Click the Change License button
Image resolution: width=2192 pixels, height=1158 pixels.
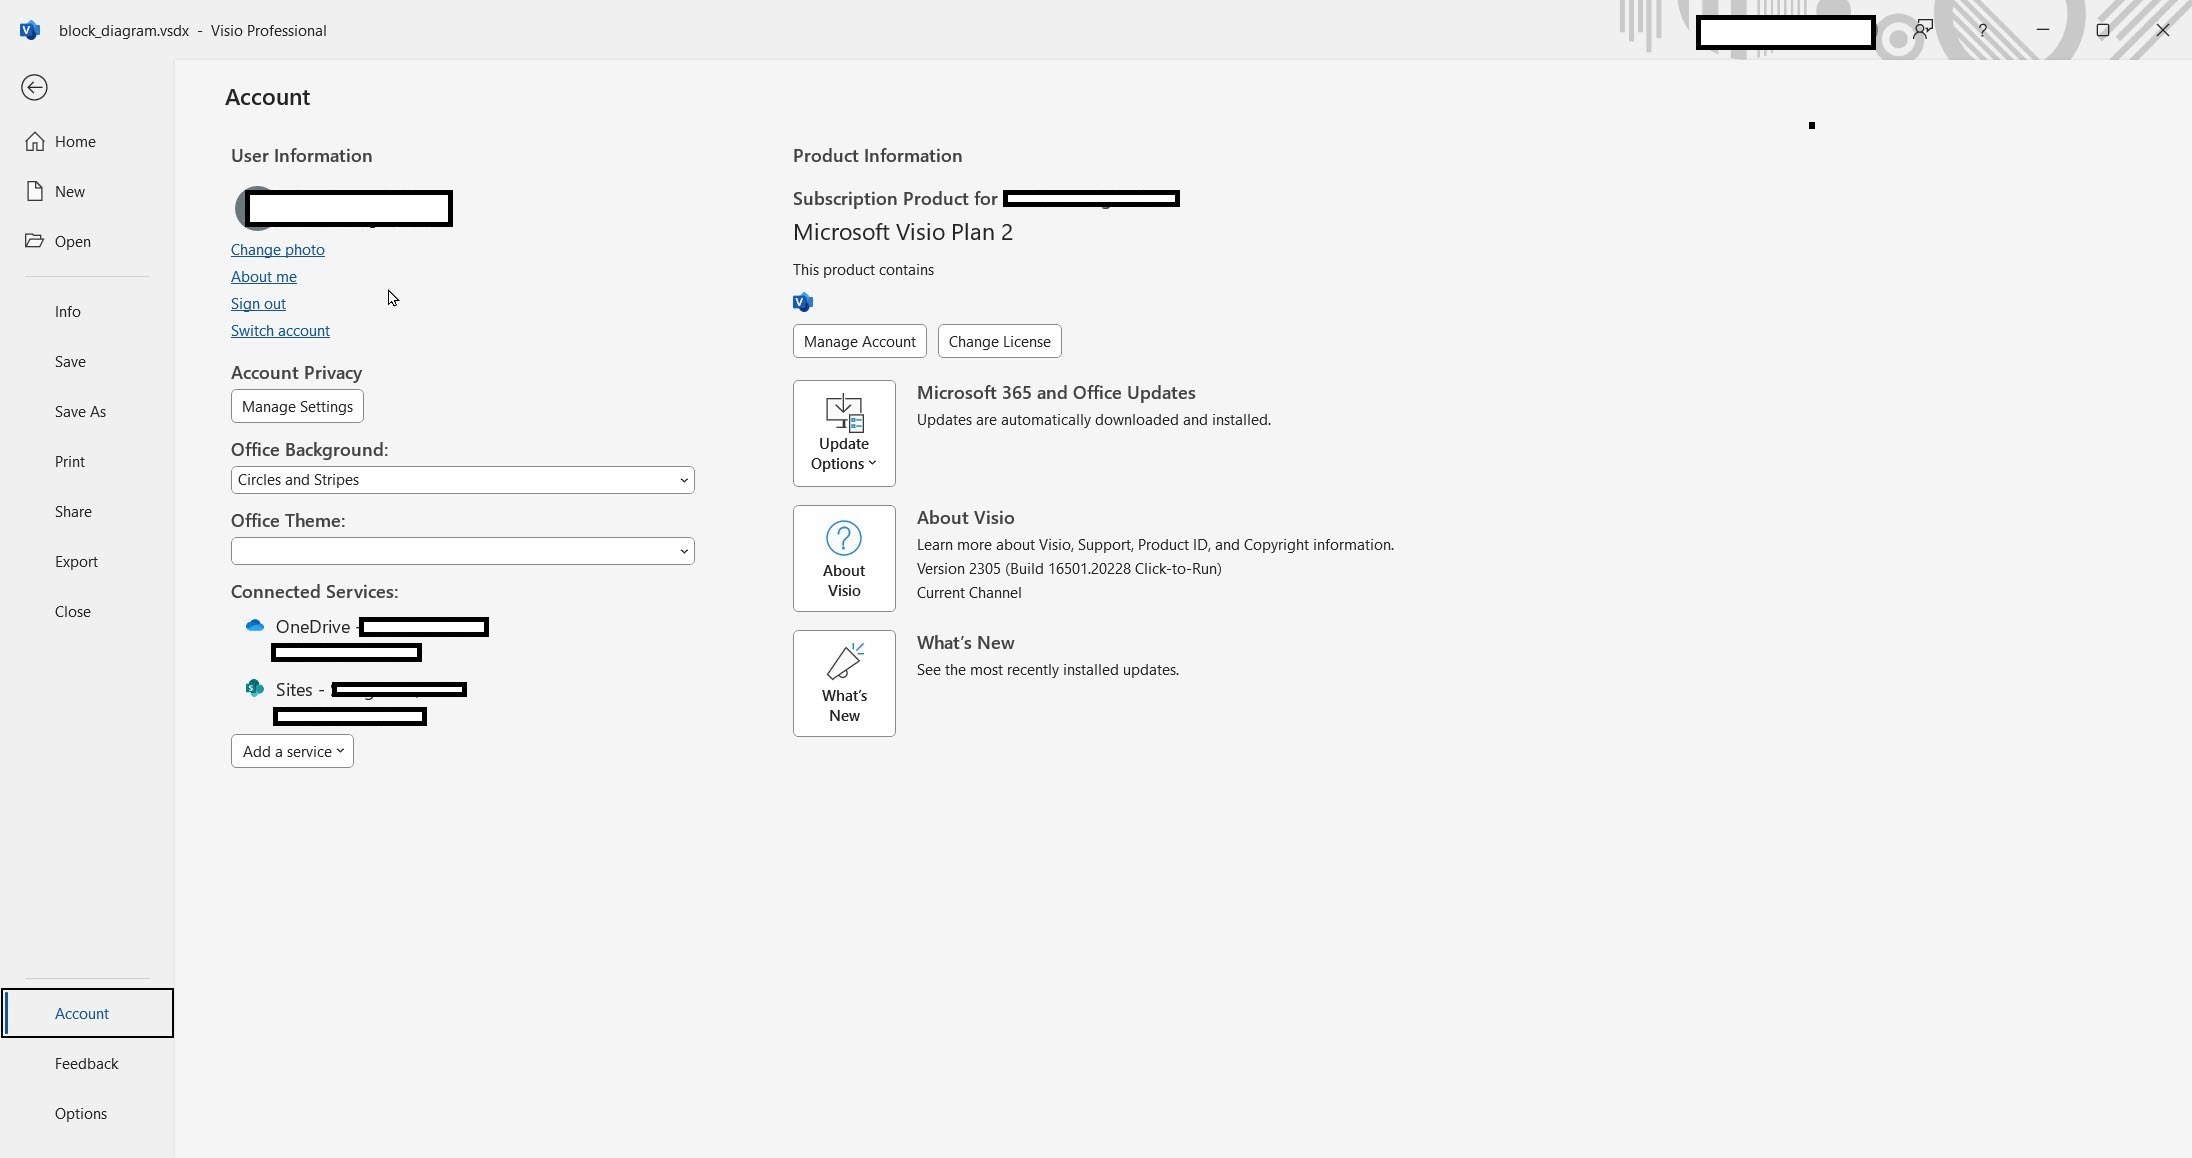[x=999, y=341]
